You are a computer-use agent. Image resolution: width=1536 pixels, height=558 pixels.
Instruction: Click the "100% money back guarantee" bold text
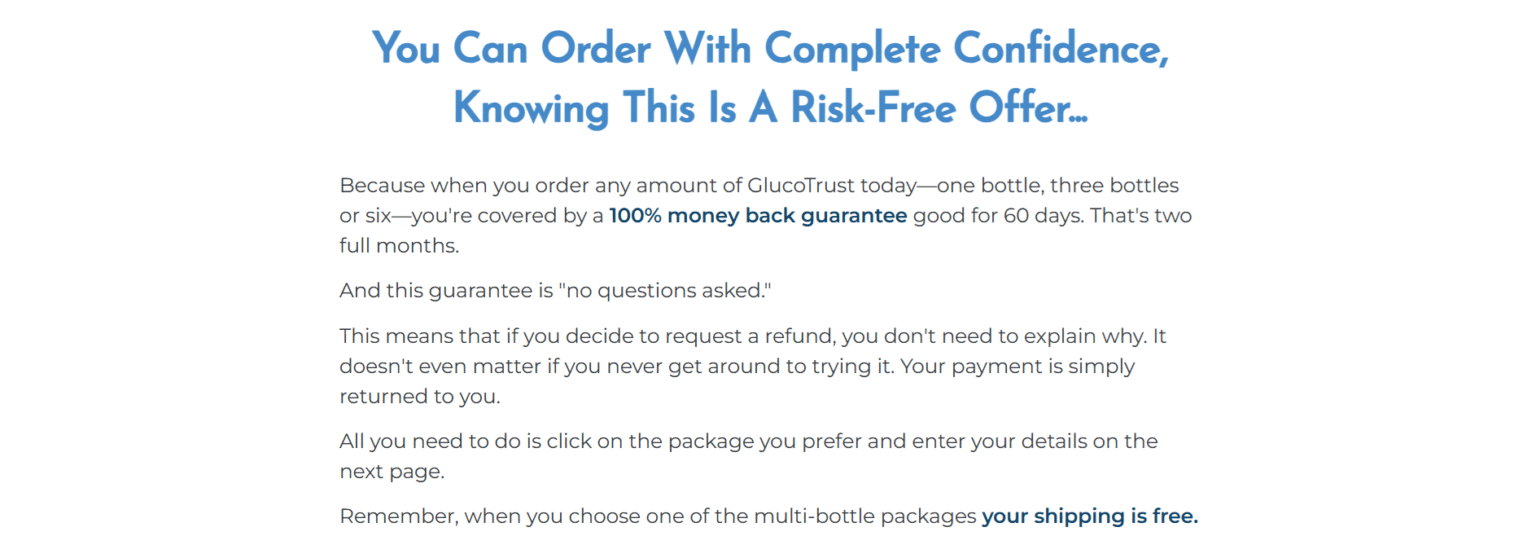coord(758,216)
